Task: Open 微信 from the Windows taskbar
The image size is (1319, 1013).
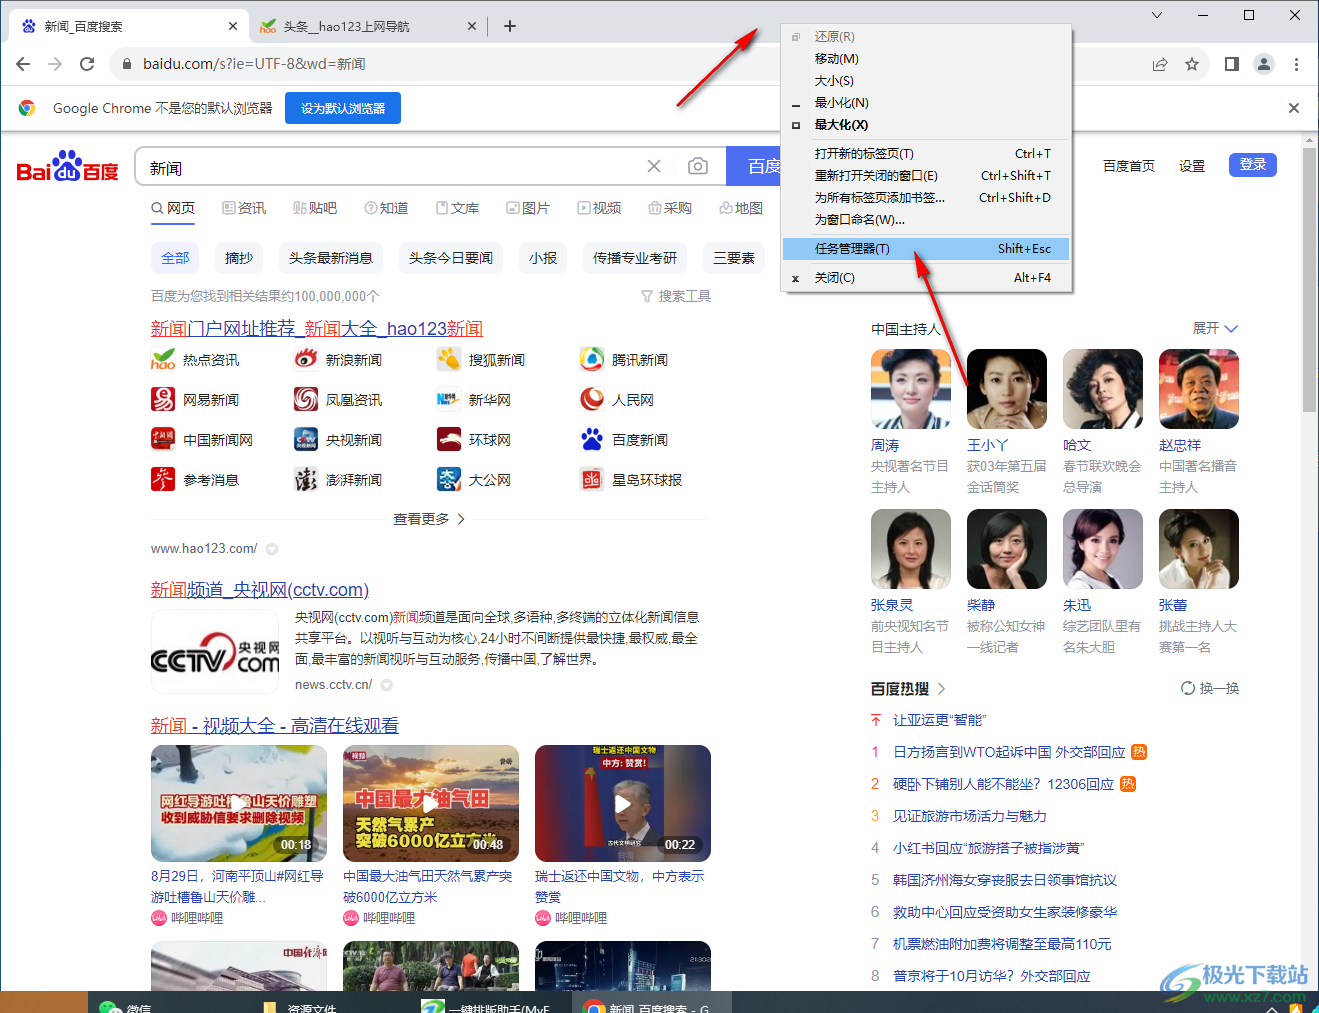Action: click(125, 1005)
